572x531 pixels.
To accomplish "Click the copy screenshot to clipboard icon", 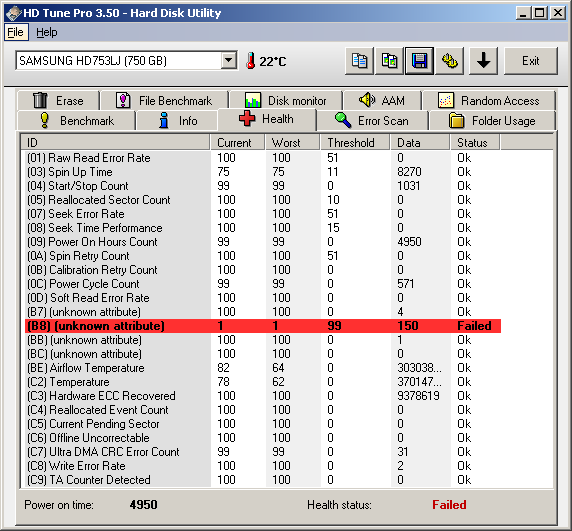I will [389, 61].
